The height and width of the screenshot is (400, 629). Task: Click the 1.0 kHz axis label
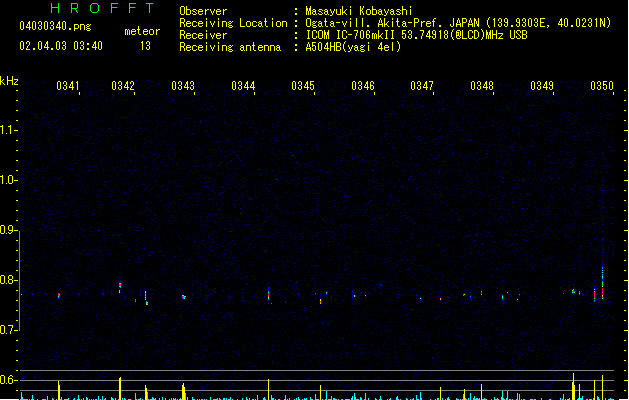coord(8,180)
